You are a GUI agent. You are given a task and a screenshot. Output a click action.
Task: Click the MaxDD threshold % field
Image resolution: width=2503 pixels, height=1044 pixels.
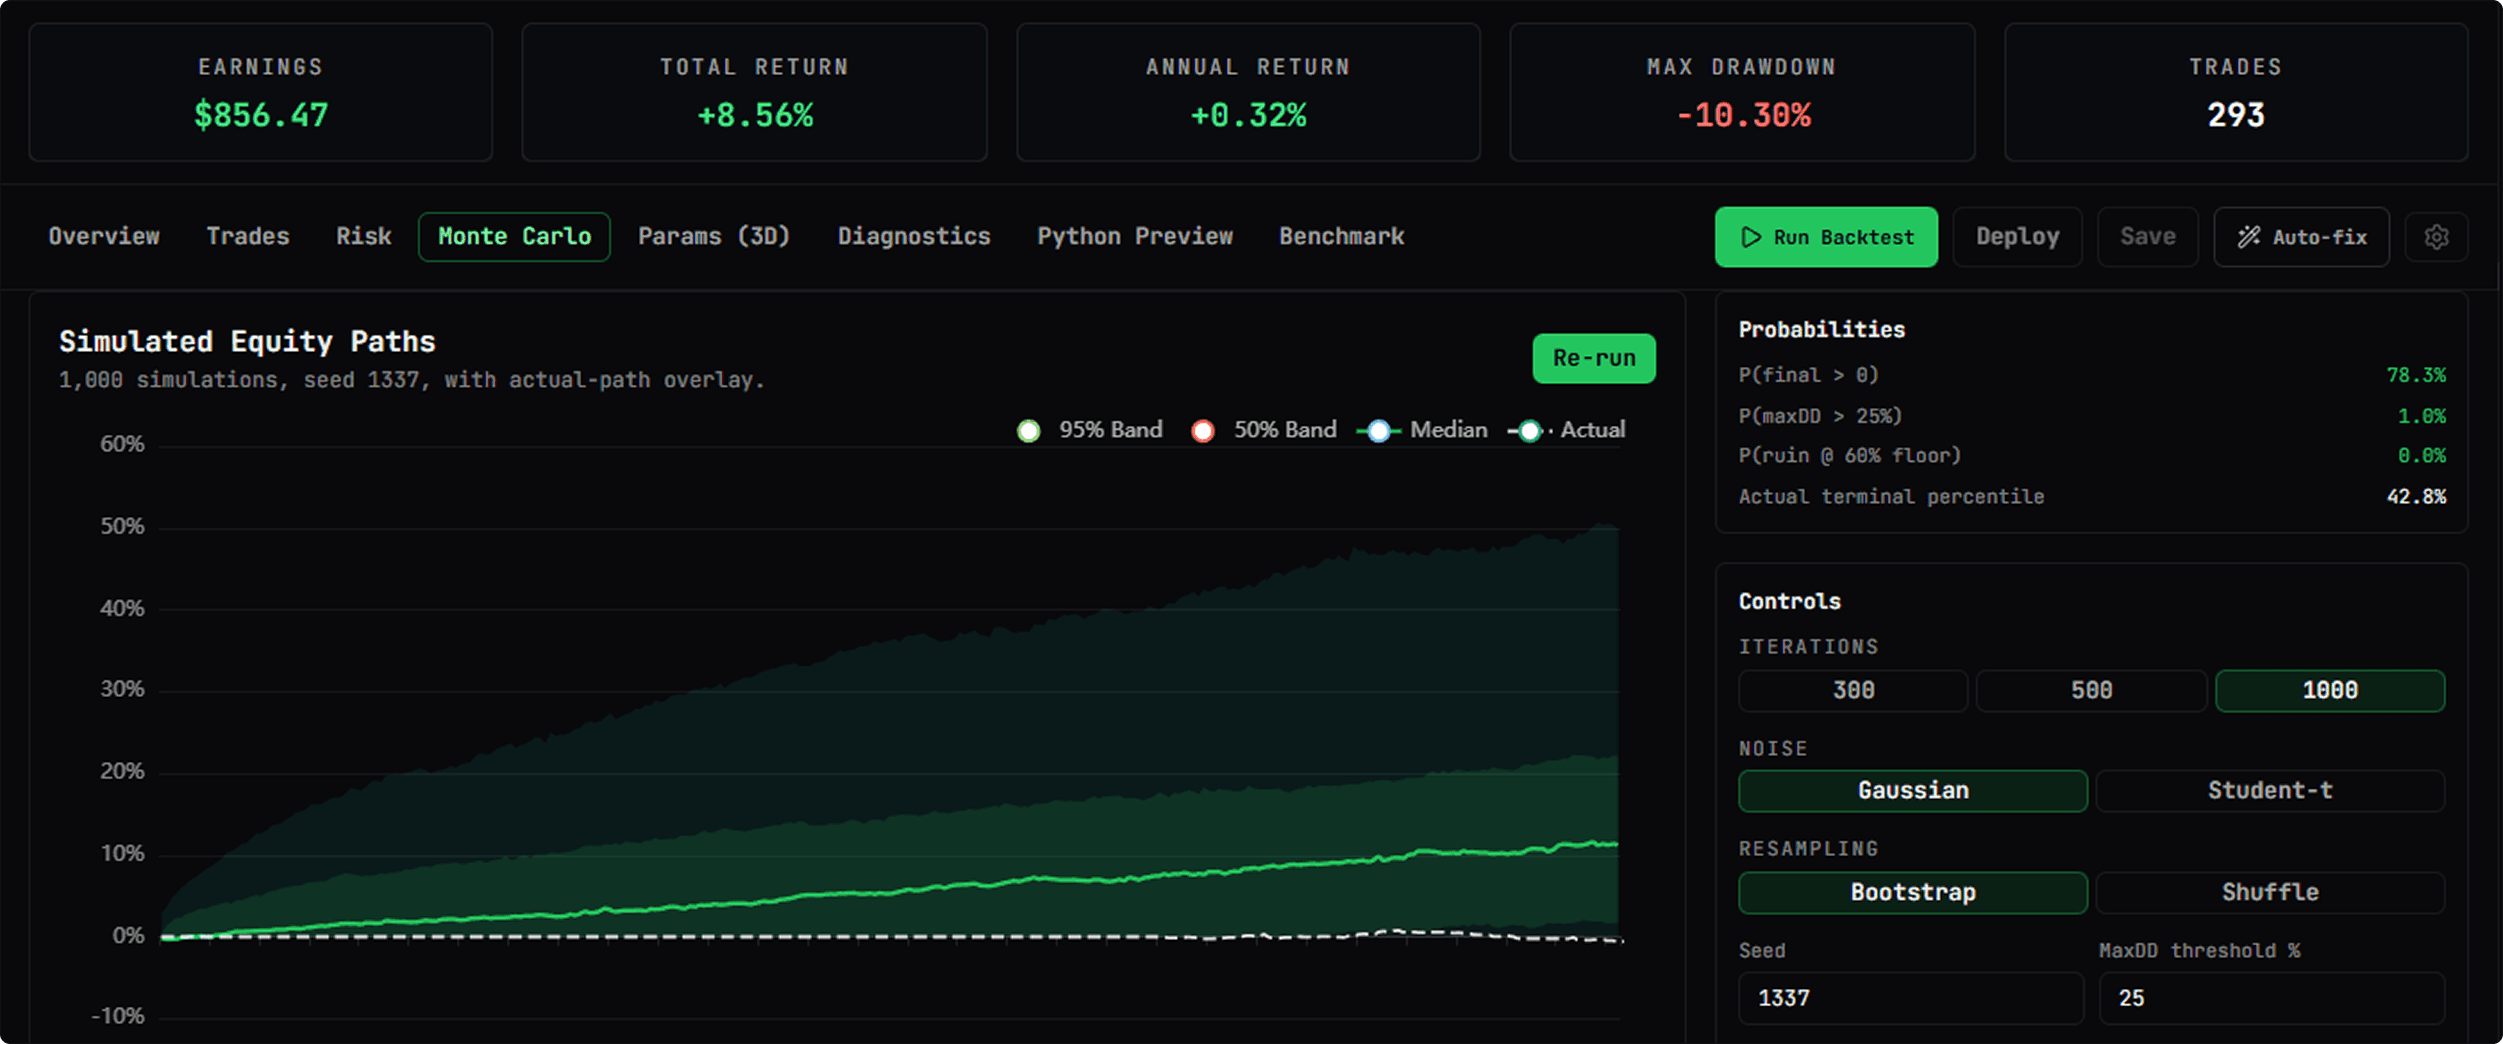point(2270,997)
